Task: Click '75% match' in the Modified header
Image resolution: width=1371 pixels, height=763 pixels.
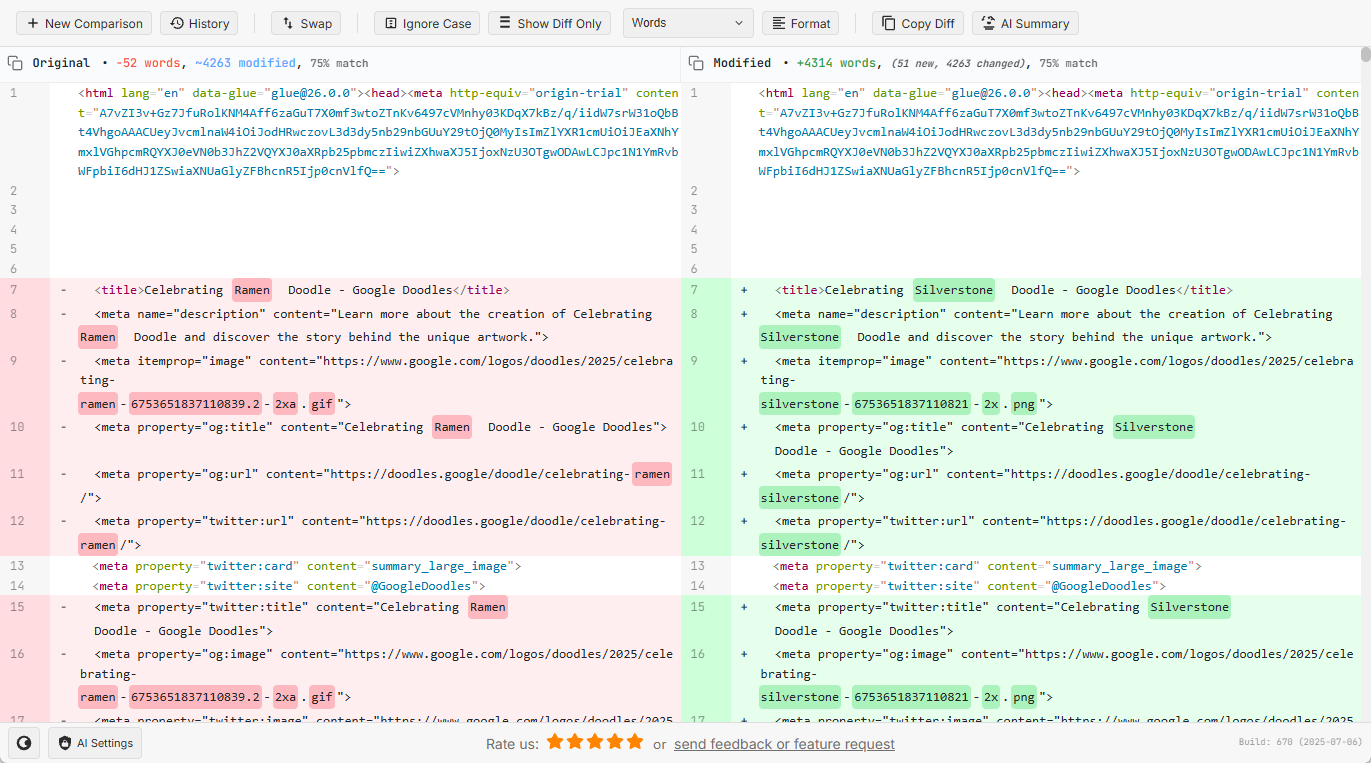Action: [1068, 63]
